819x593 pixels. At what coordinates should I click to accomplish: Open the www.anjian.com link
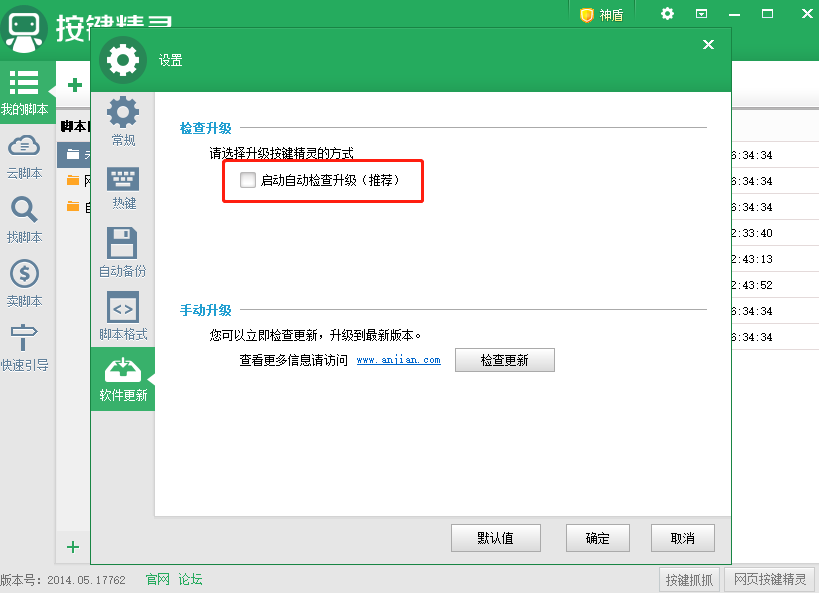(399, 360)
